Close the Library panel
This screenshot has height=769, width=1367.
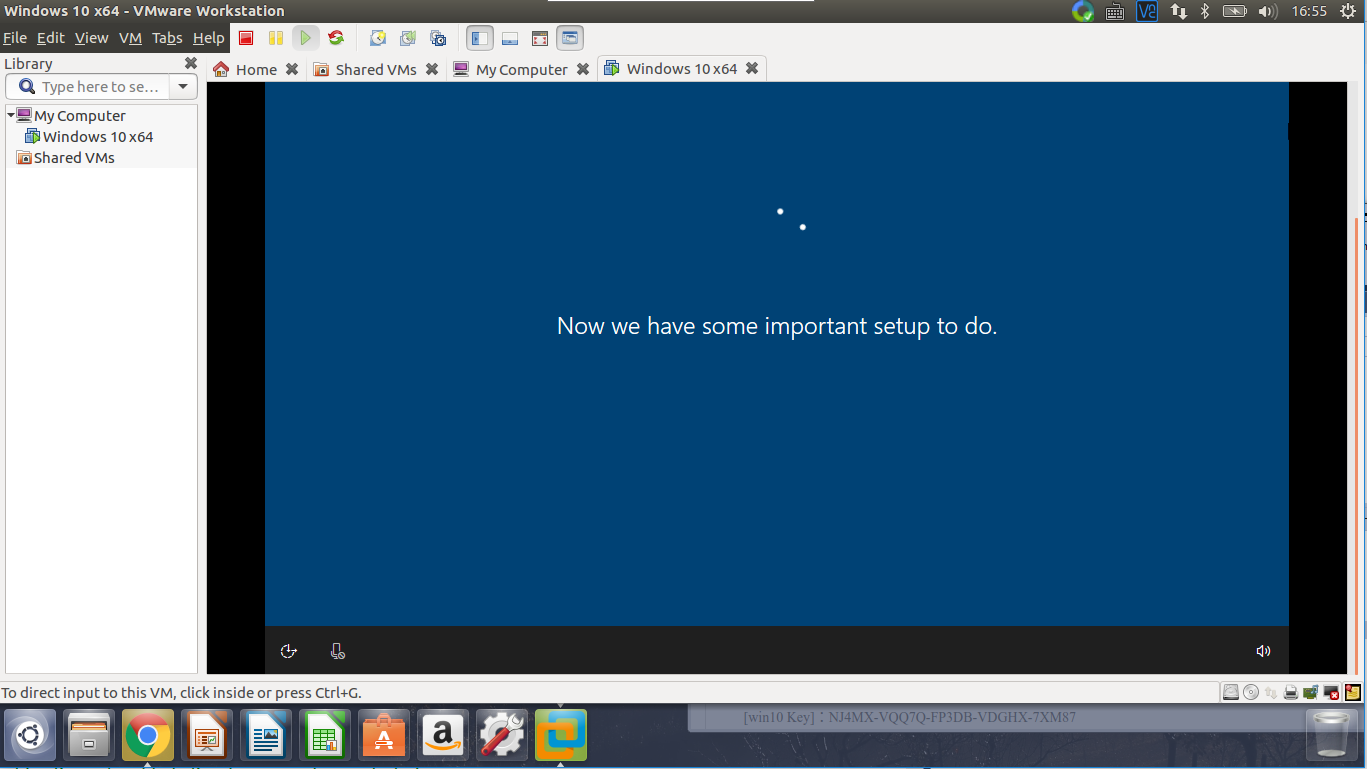[191, 63]
